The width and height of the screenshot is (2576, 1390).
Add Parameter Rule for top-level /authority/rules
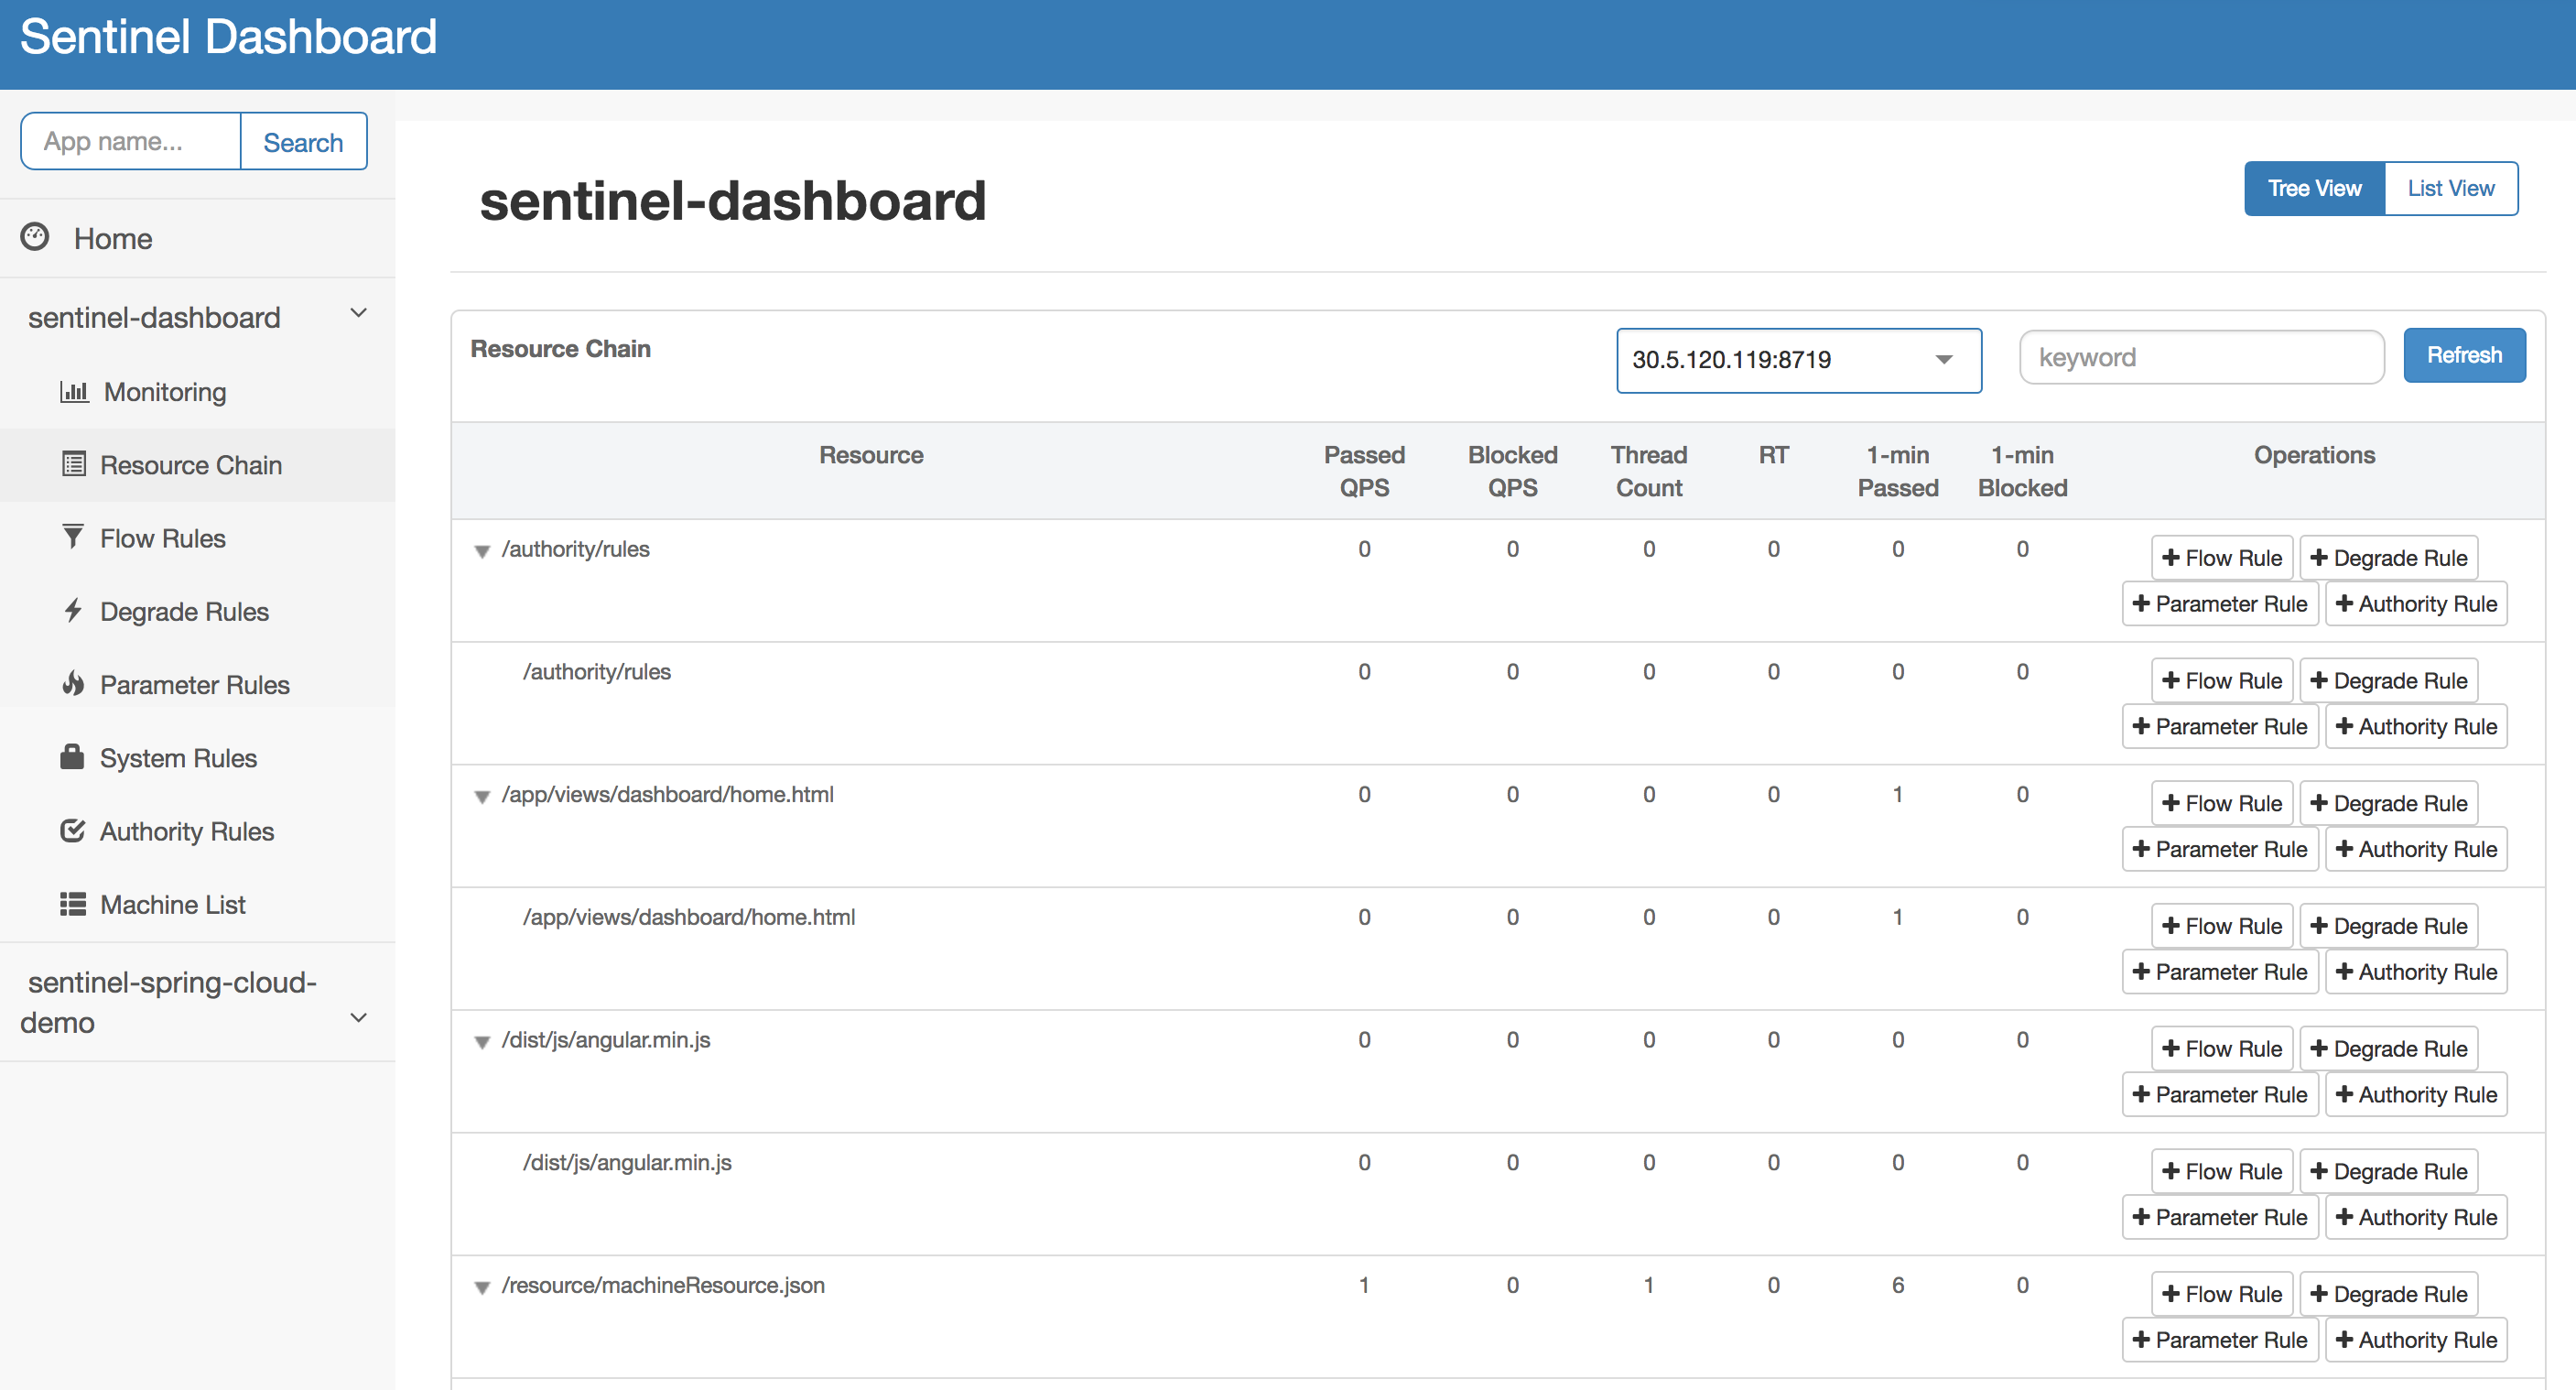click(2219, 604)
